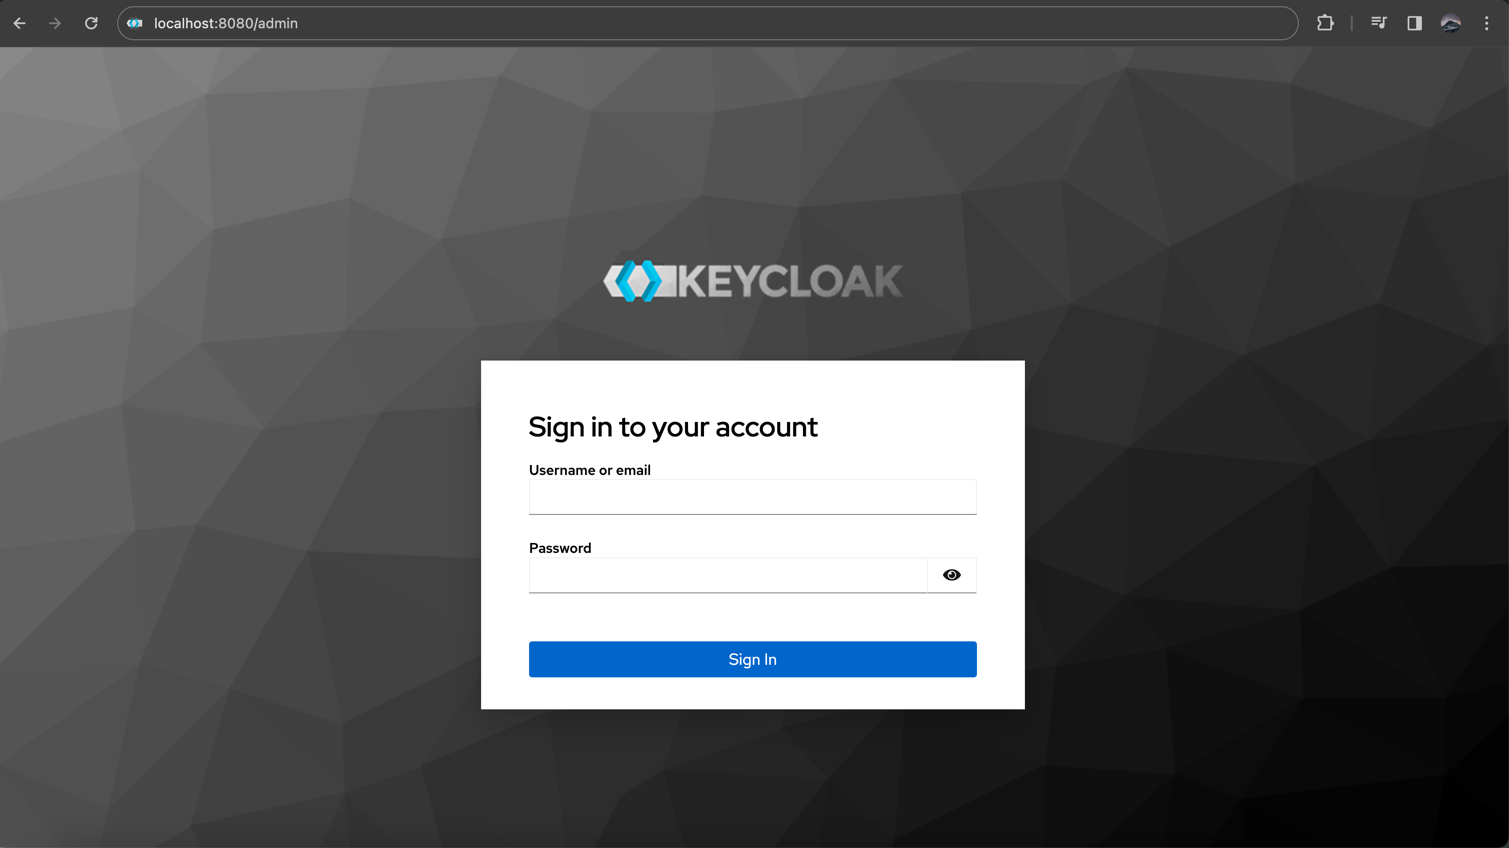Show password using the eye icon
This screenshot has width=1509, height=848.
click(951, 575)
